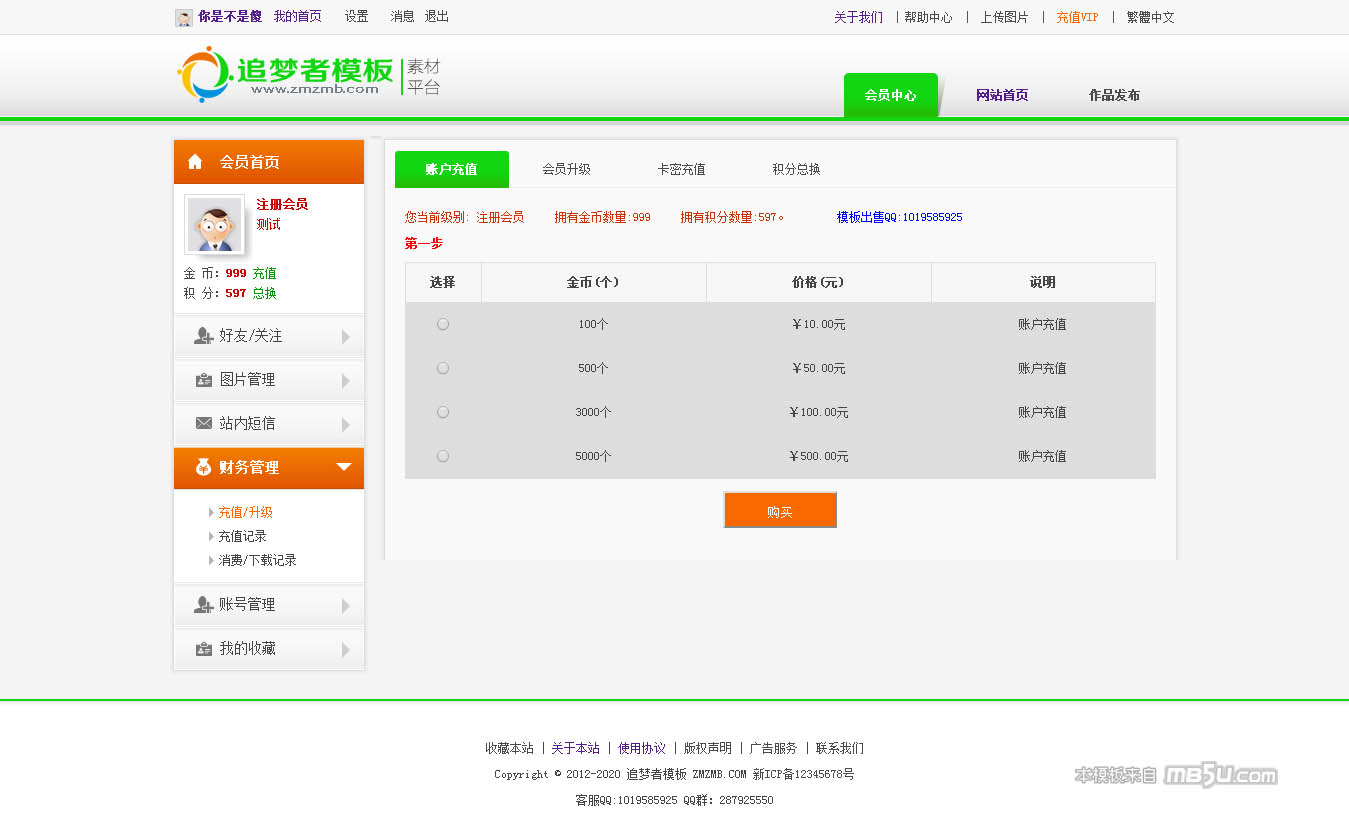
Task: Click the small user avatar in top bar
Action: pyautogui.click(x=184, y=18)
